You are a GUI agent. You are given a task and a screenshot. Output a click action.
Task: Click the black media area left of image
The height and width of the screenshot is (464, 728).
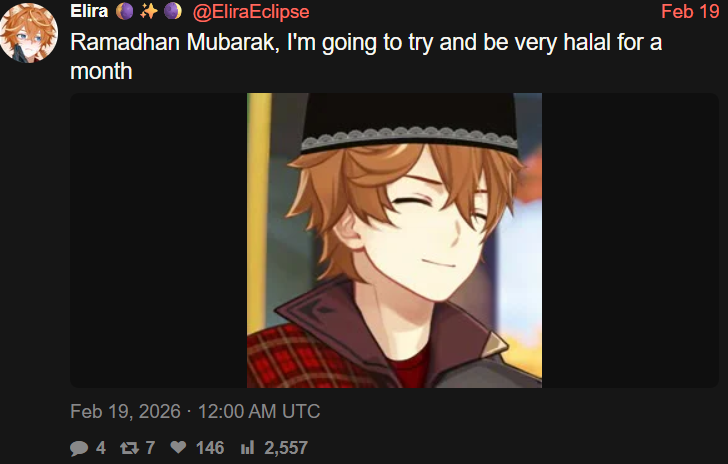158,240
